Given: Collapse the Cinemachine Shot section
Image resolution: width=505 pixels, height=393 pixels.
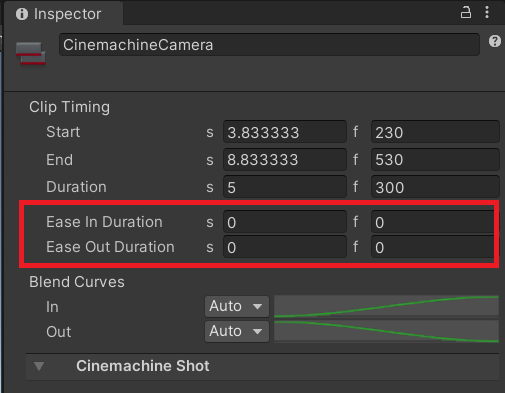Looking at the screenshot, I should click(39, 366).
